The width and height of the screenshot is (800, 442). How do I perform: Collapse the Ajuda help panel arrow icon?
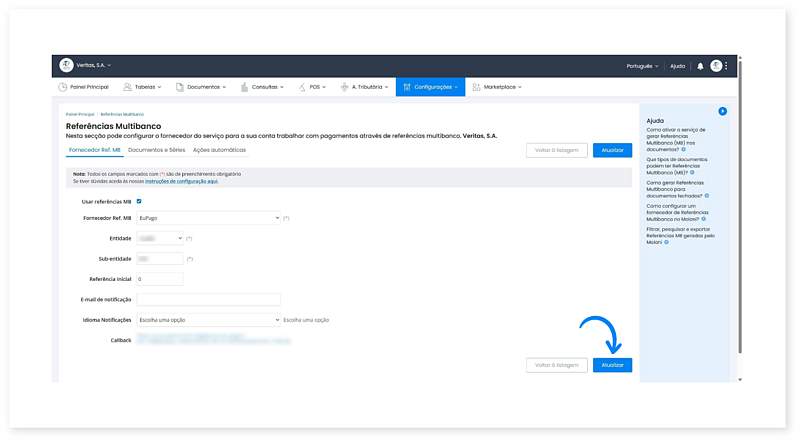[722, 111]
